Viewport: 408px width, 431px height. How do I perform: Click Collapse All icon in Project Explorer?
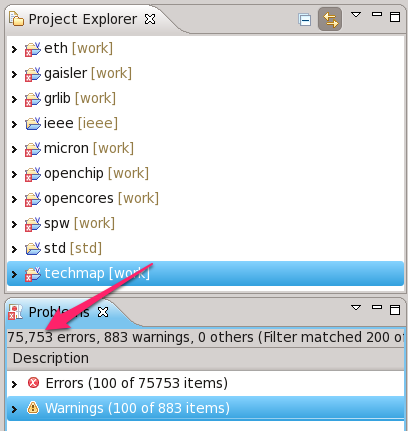click(304, 20)
